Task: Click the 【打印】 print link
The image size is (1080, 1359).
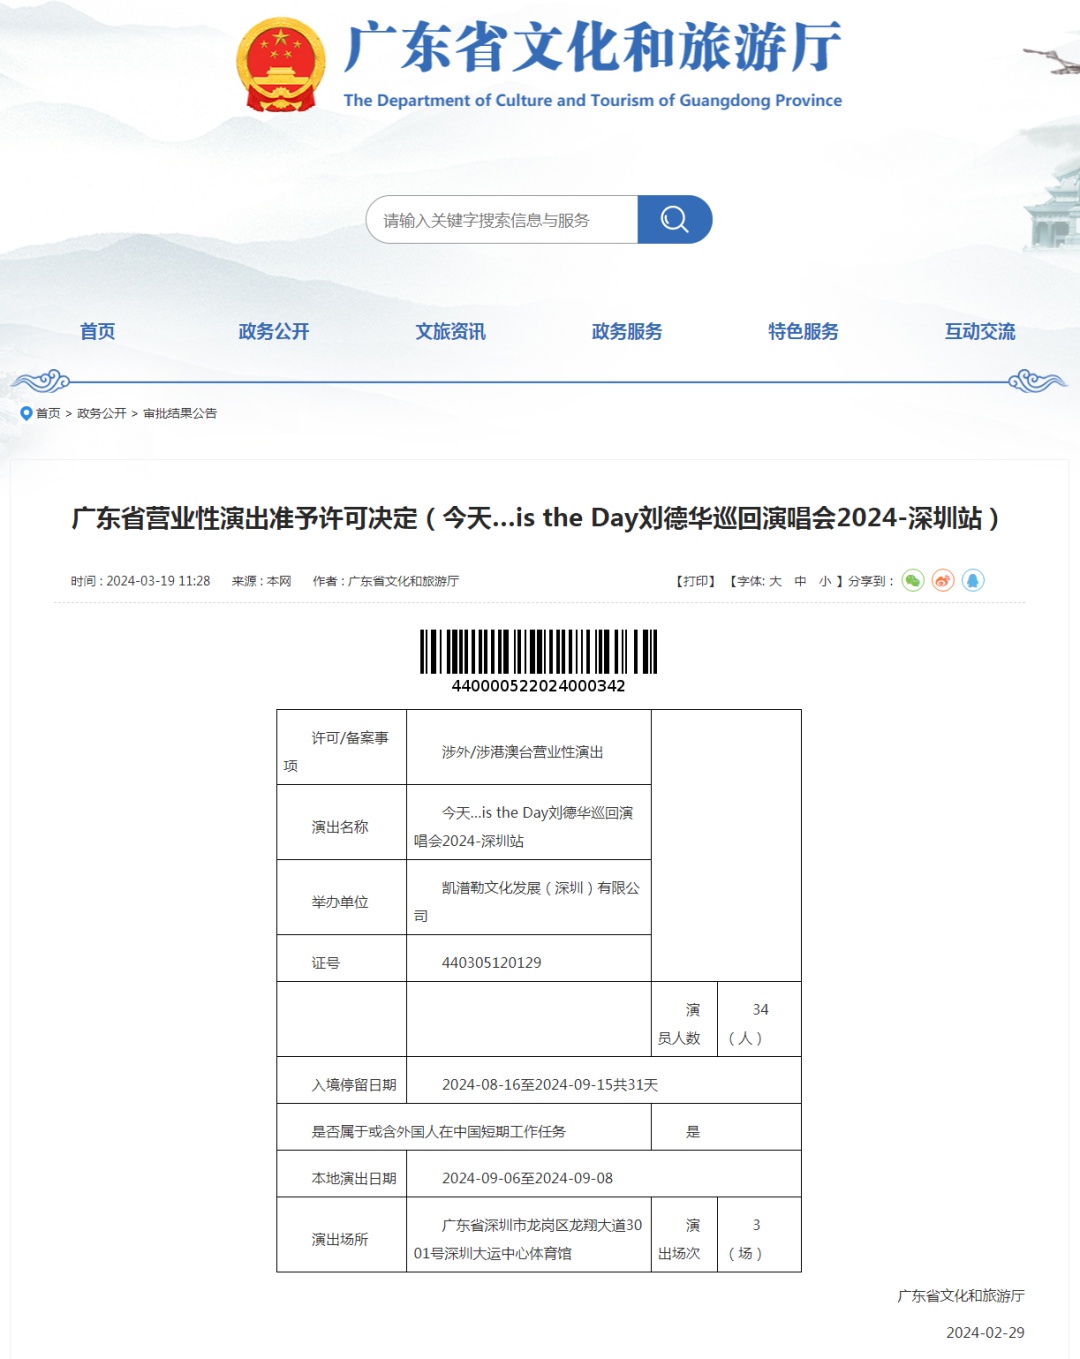Action: [696, 581]
